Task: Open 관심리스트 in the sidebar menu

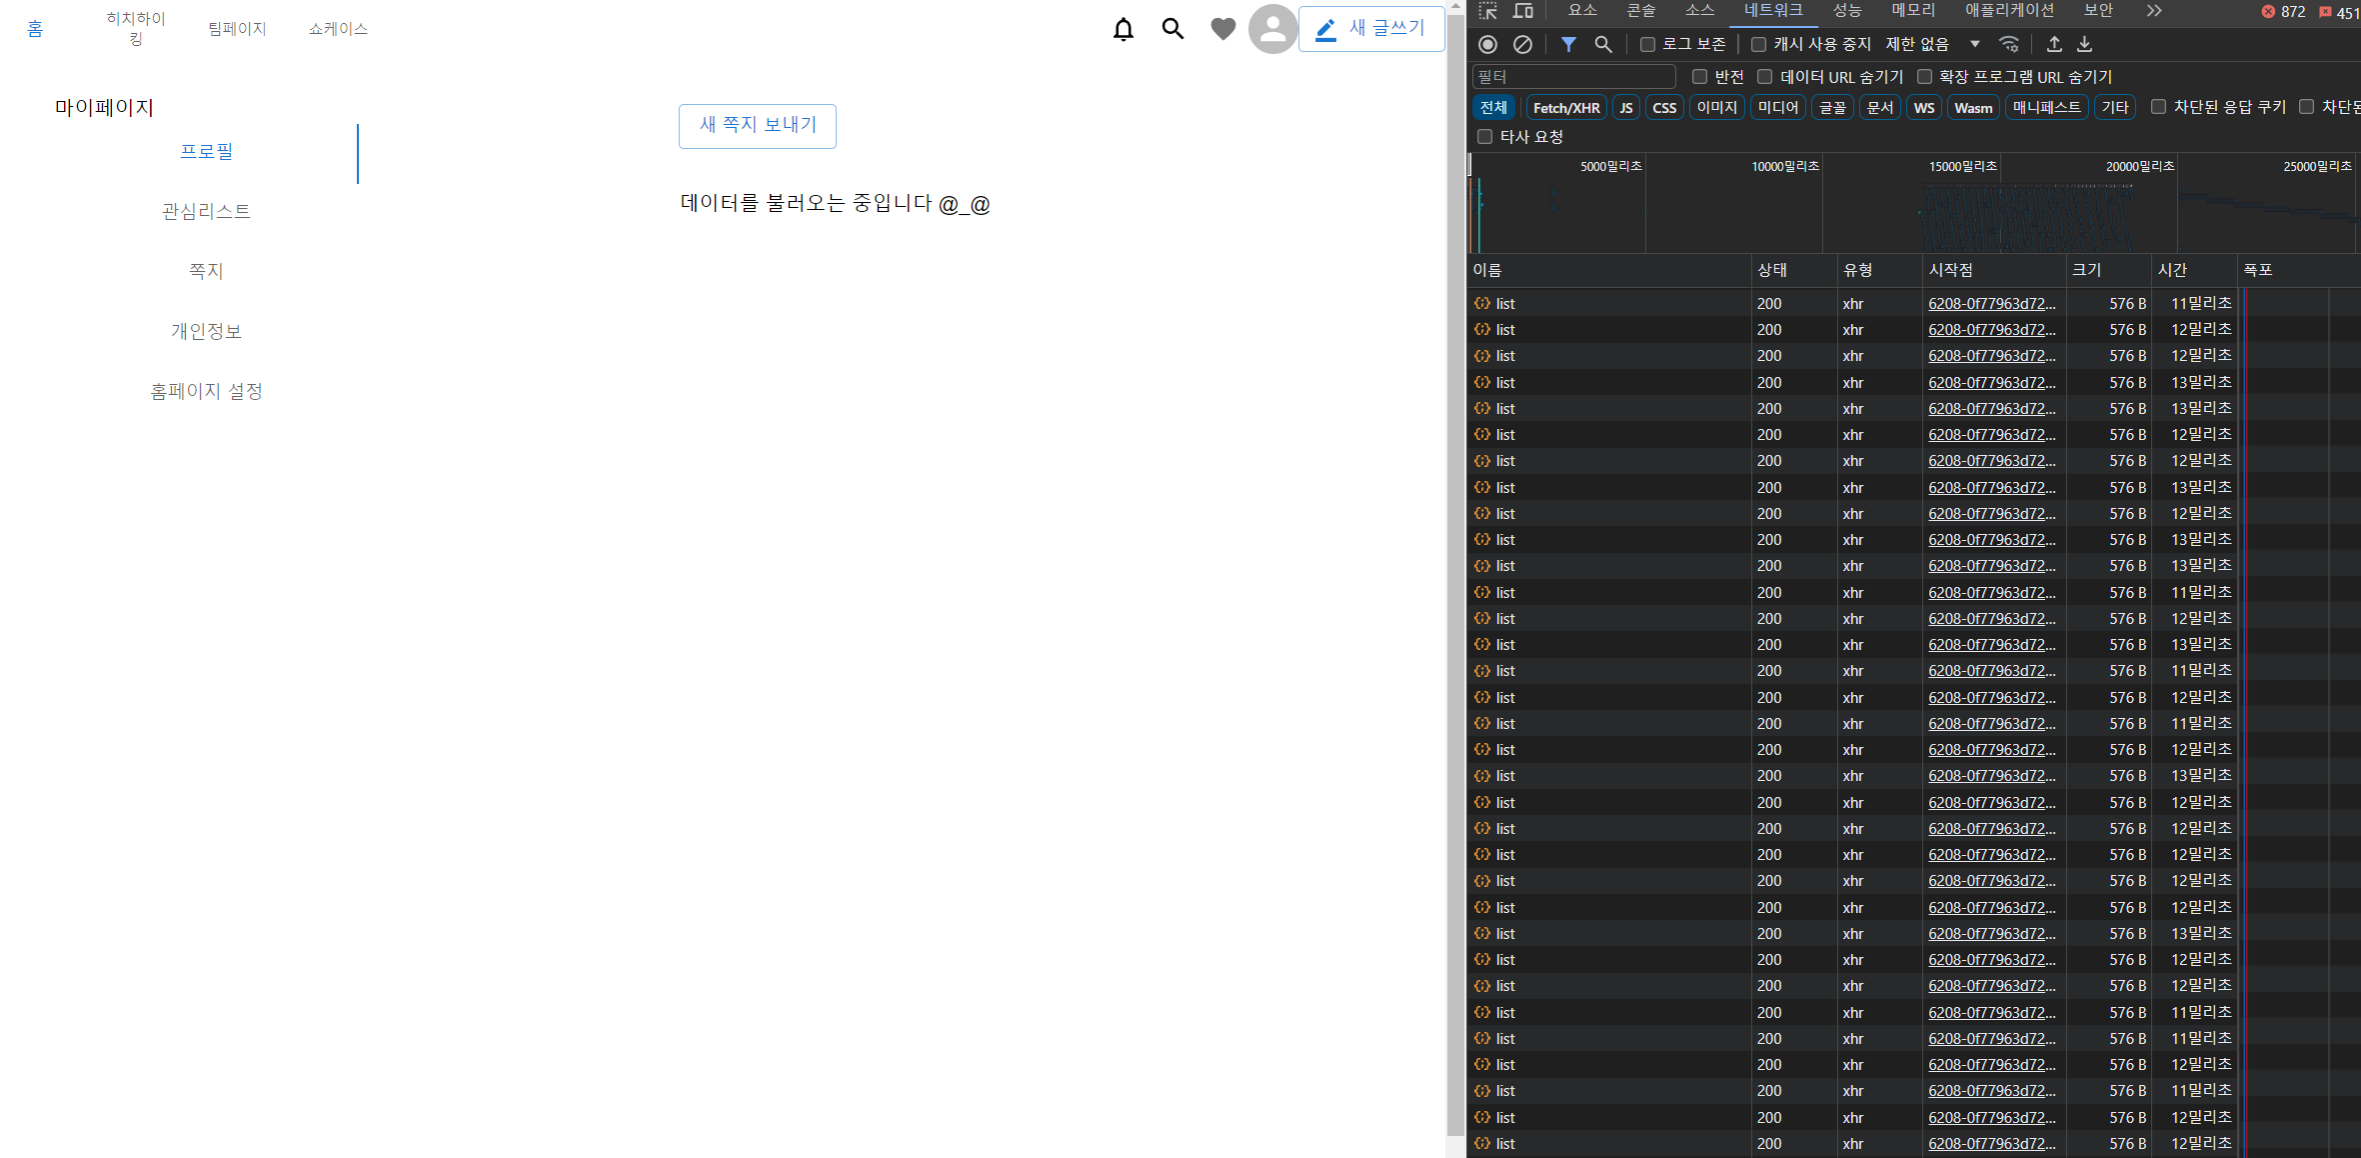Action: click(206, 211)
